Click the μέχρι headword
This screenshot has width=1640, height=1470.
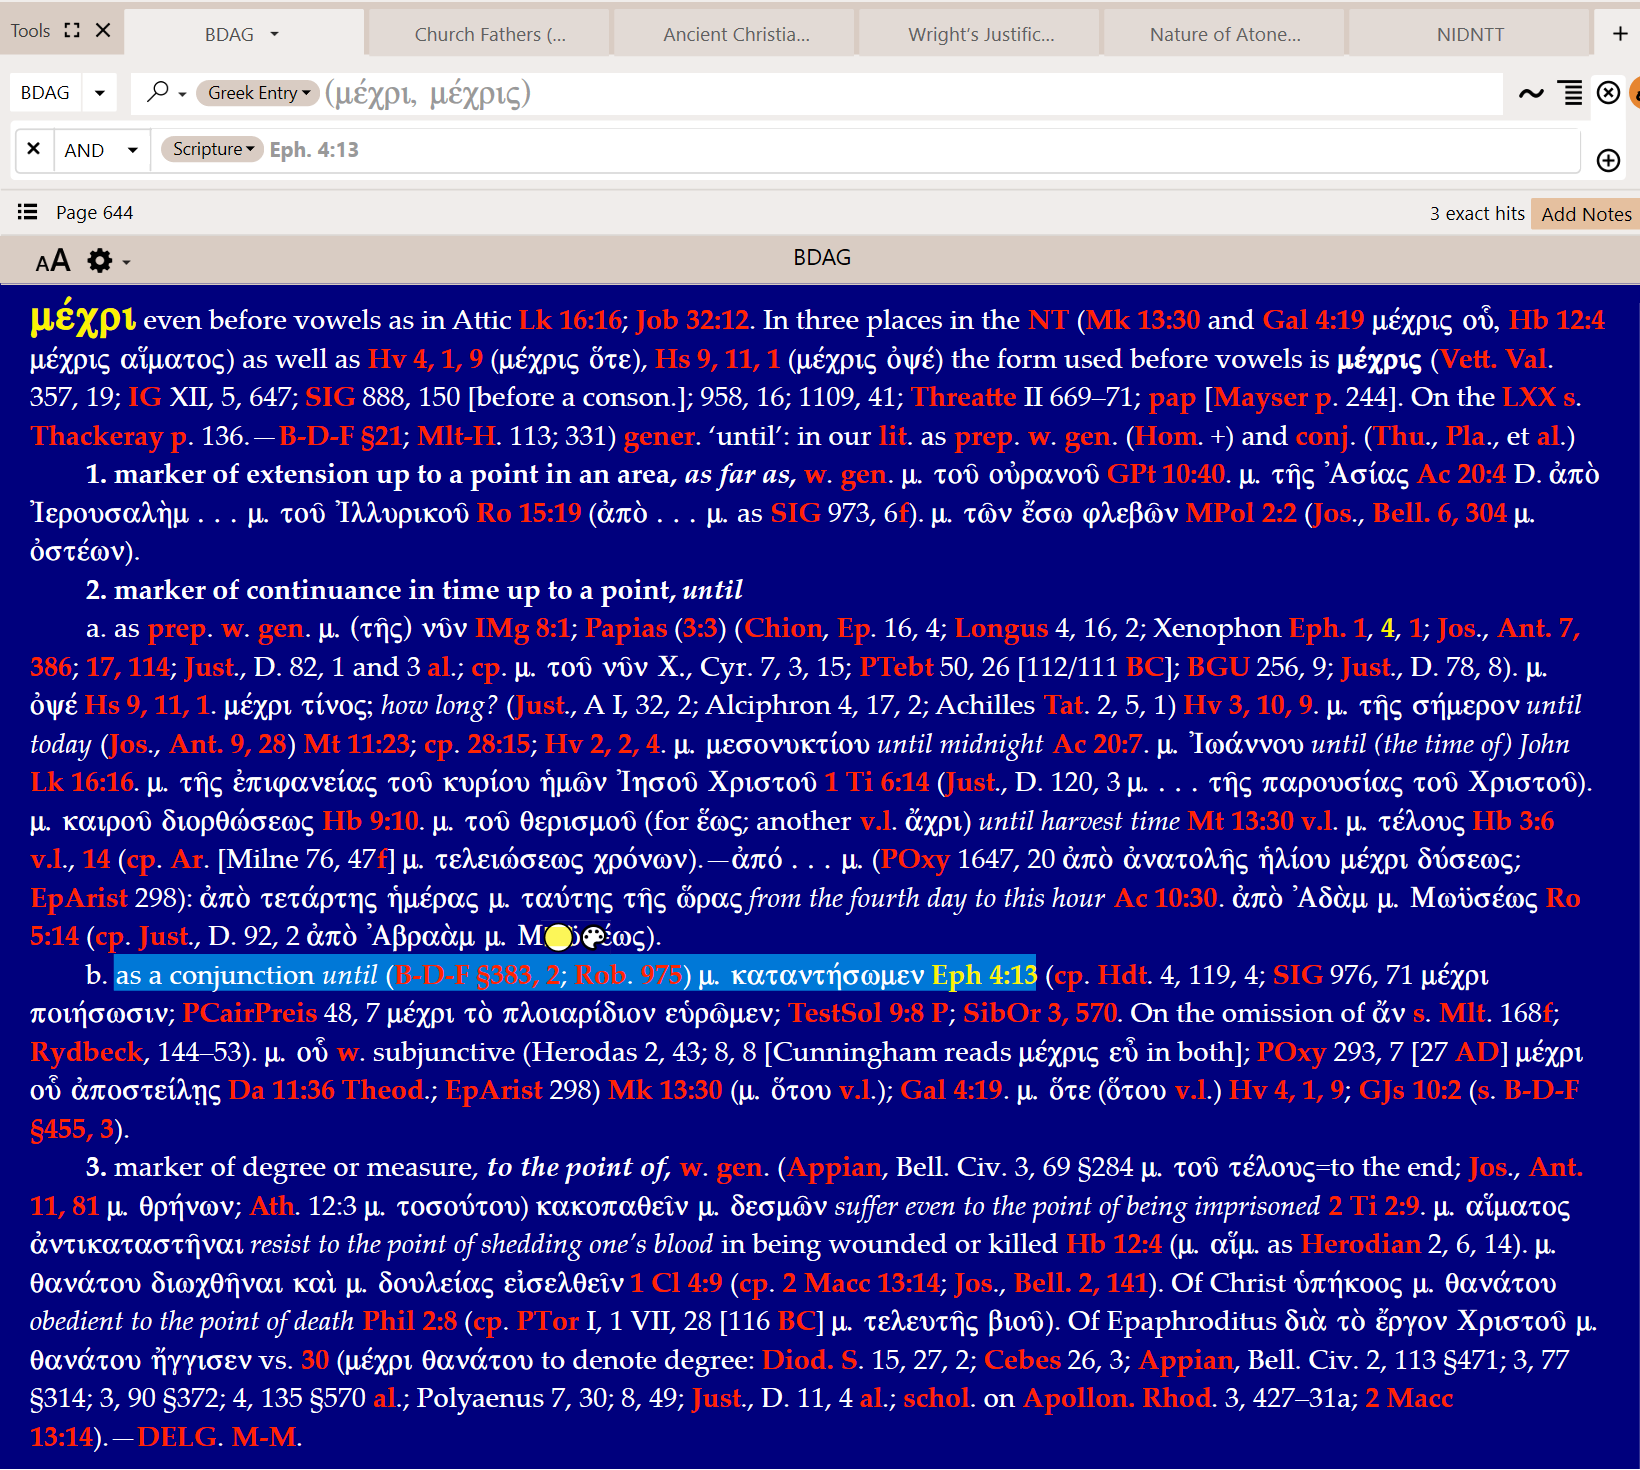pos(83,317)
